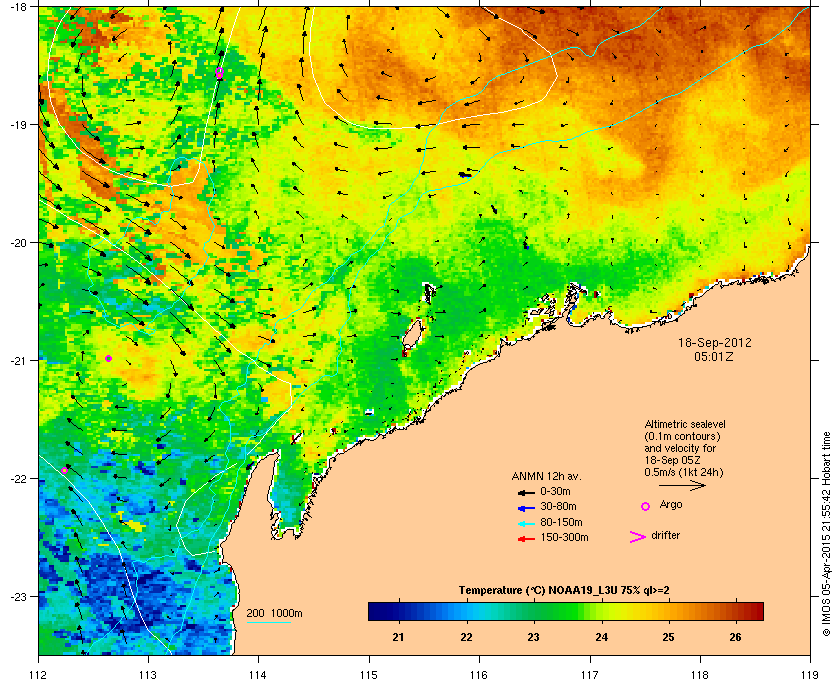Image resolution: width=840 pixels, height=680 pixels.
Task: Click the '(0.1m contours)' text
Action: pyautogui.click(x=682, y=436)
